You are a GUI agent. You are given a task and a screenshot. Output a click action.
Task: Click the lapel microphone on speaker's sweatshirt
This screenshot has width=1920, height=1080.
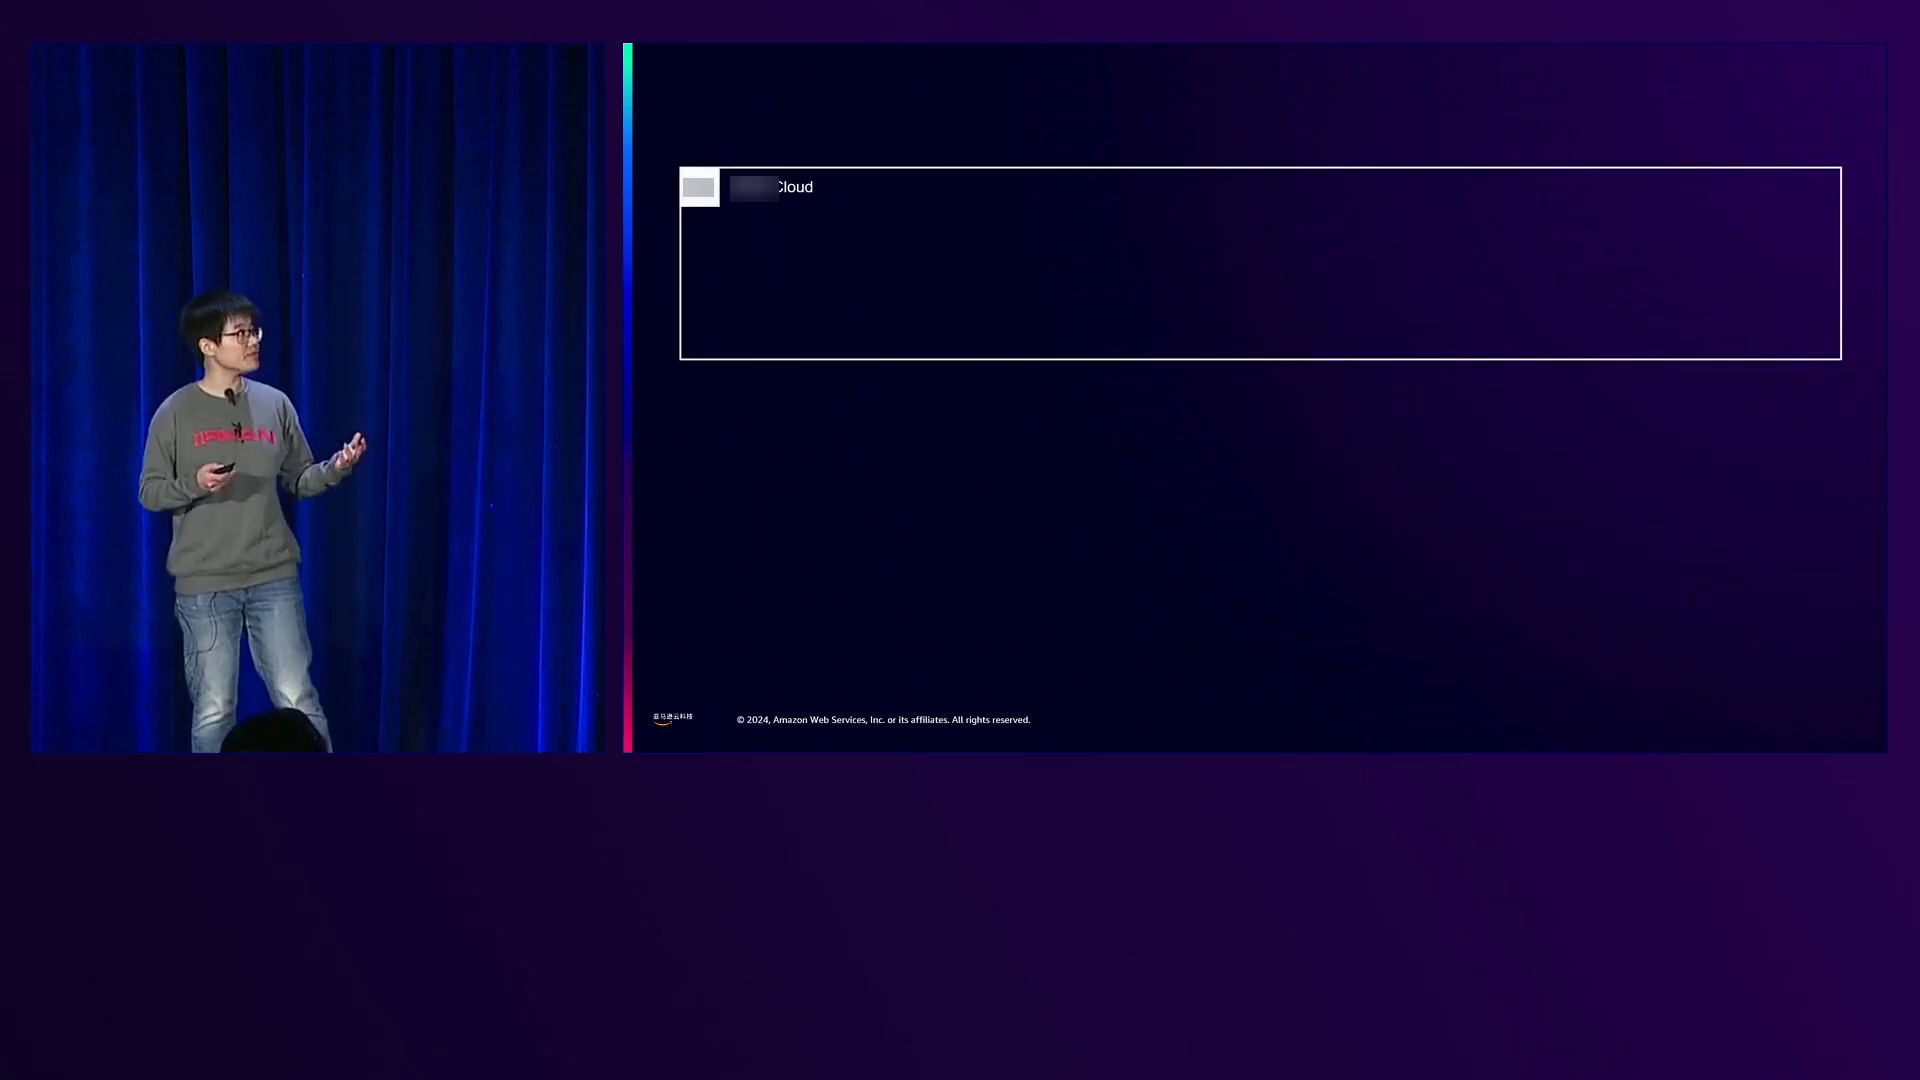tap(230, 397)
